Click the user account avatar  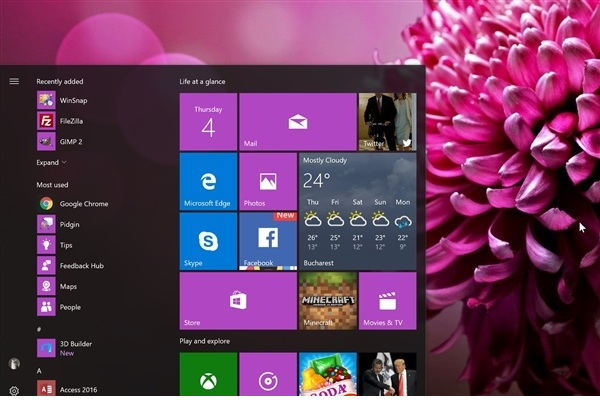point(14,363)
